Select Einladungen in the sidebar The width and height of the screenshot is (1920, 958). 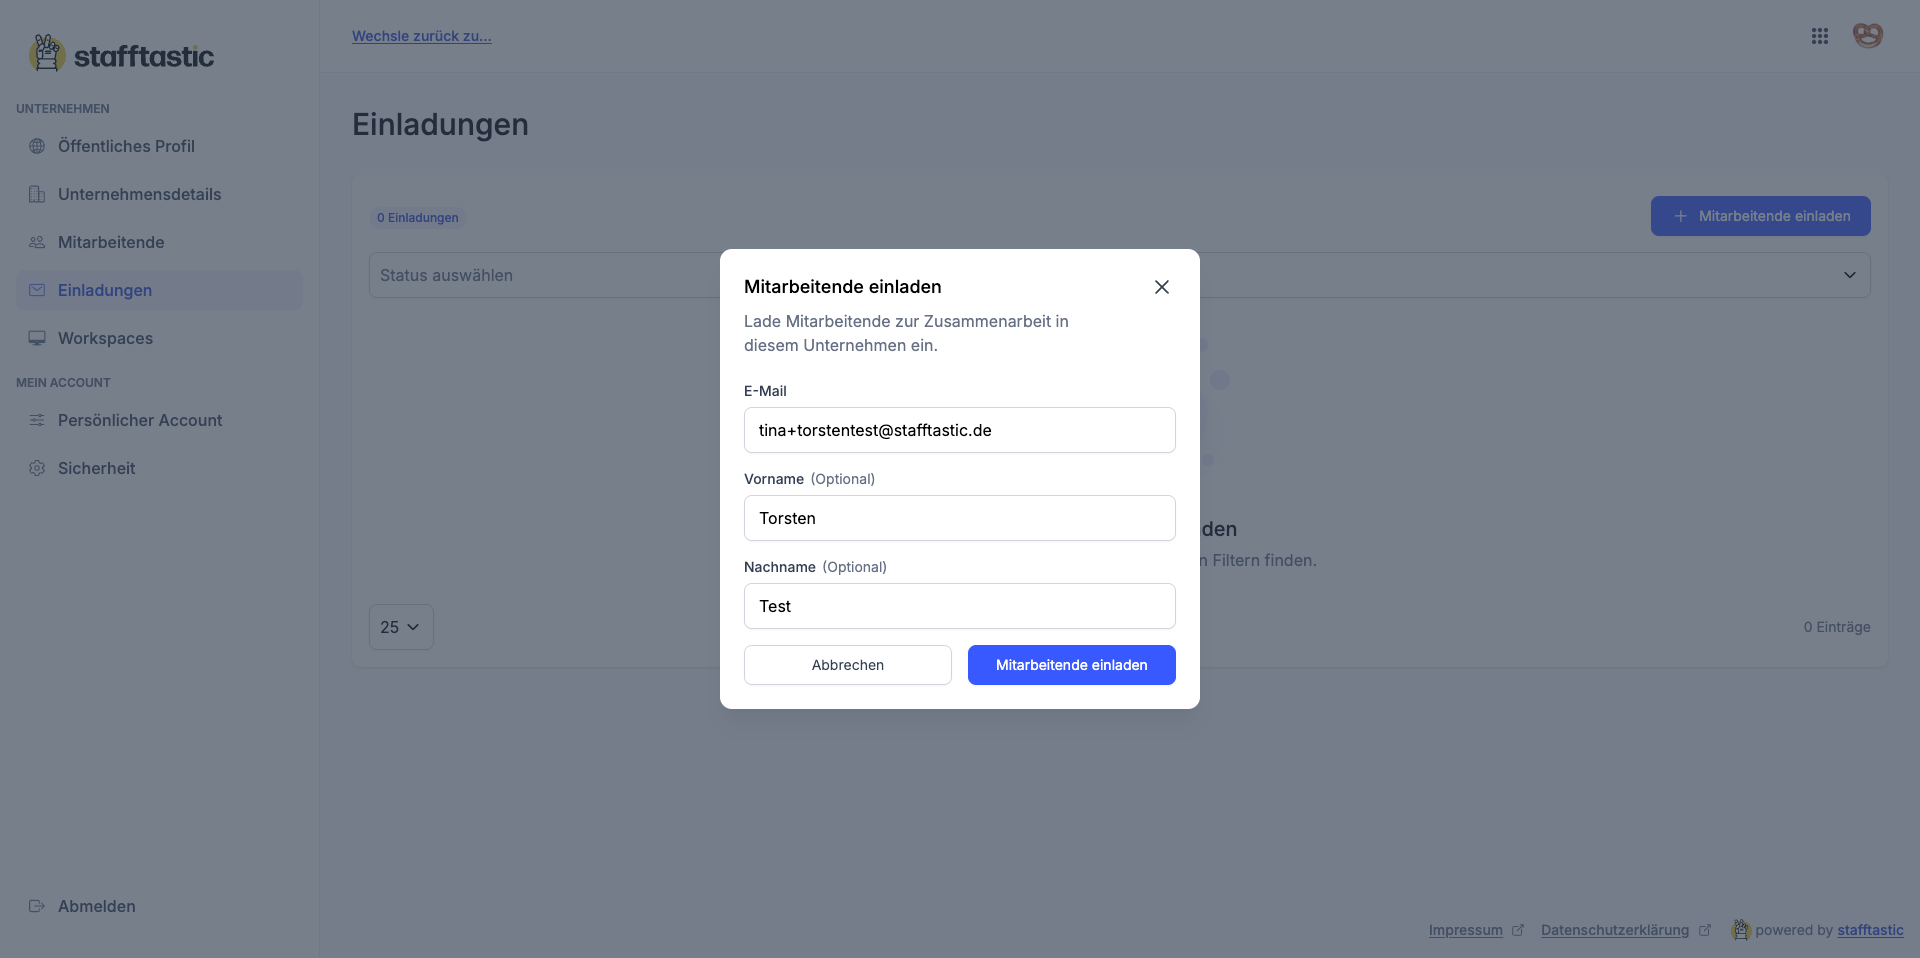tap(105, 290)
